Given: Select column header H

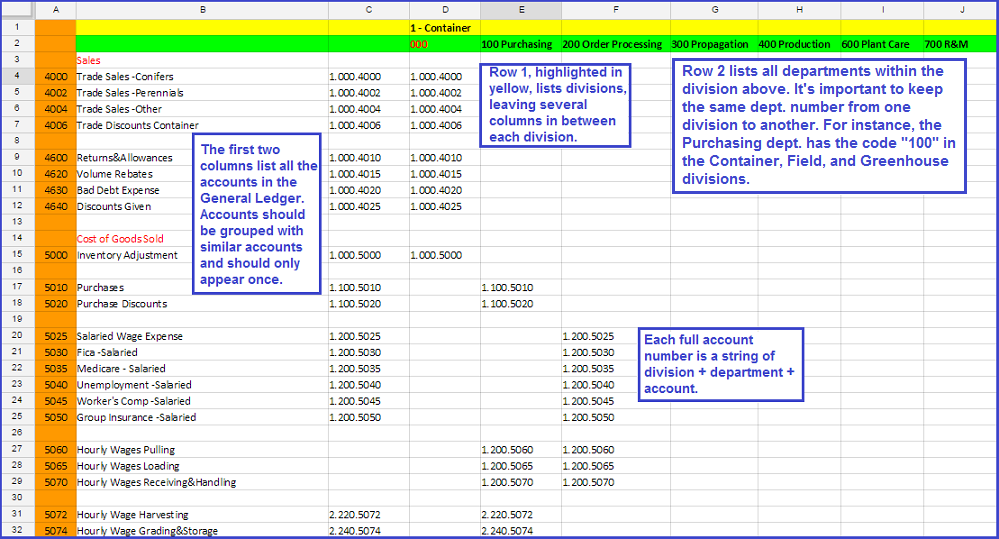Looking at the screenshot, I should tap(799, 10).
